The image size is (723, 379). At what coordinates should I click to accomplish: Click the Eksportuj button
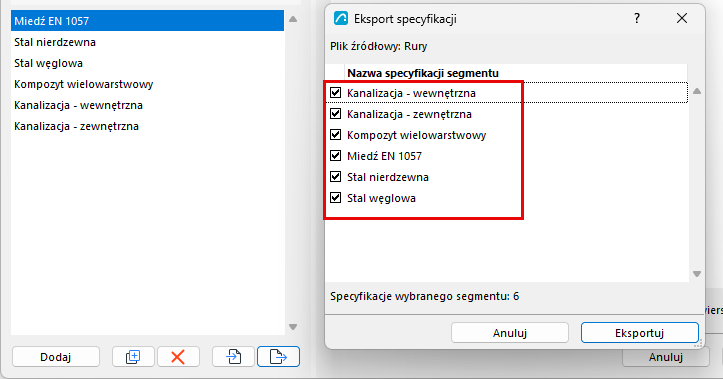pos(640,332)
